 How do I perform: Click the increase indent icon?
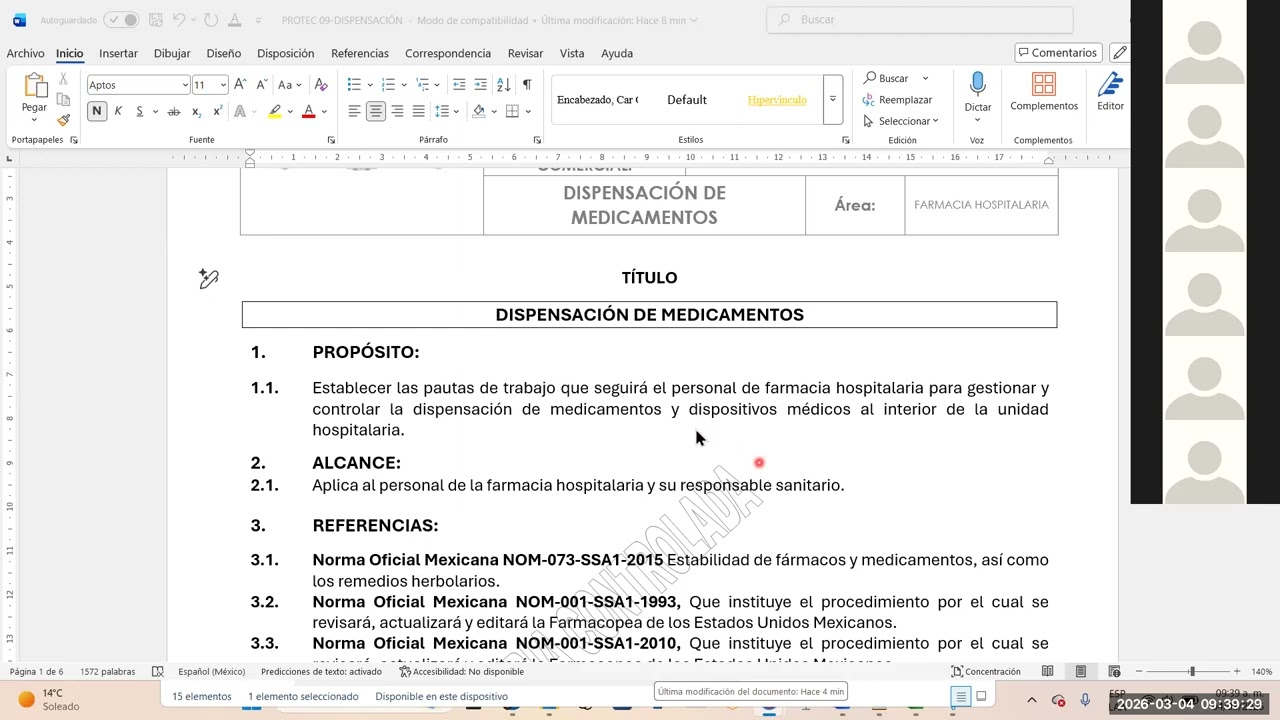(x=481, y=85)
